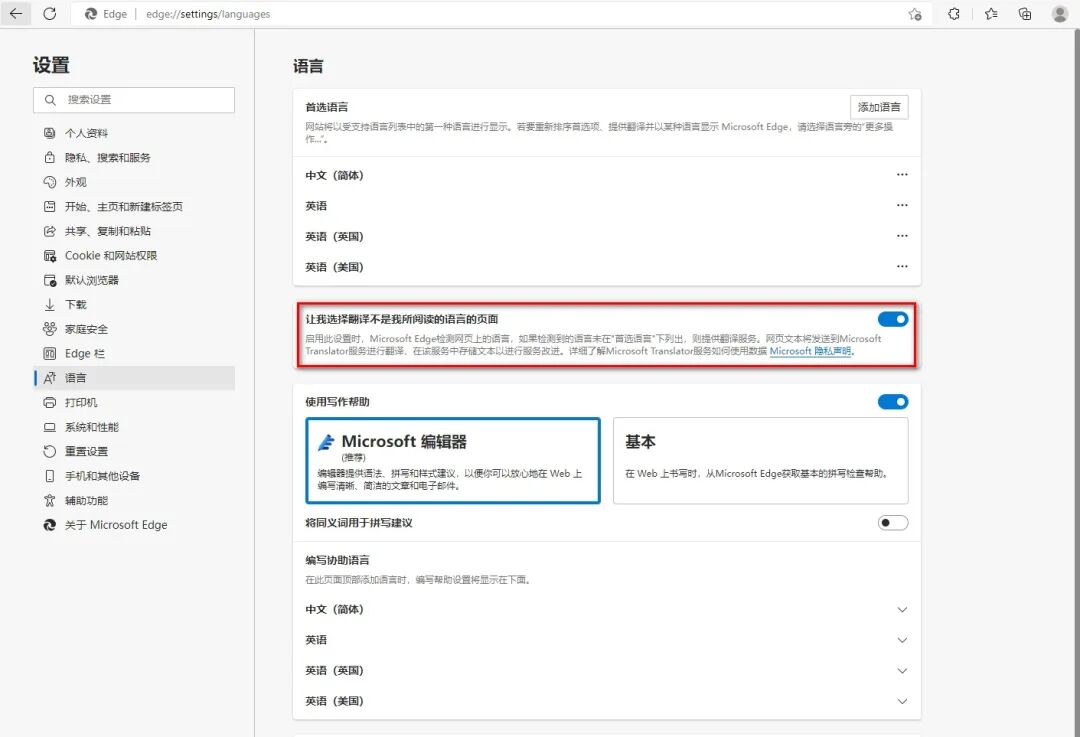This screenshot has width=1080, height=737.
Task: Select 语言 in the settings sidebar
Action: click(134, 377)
